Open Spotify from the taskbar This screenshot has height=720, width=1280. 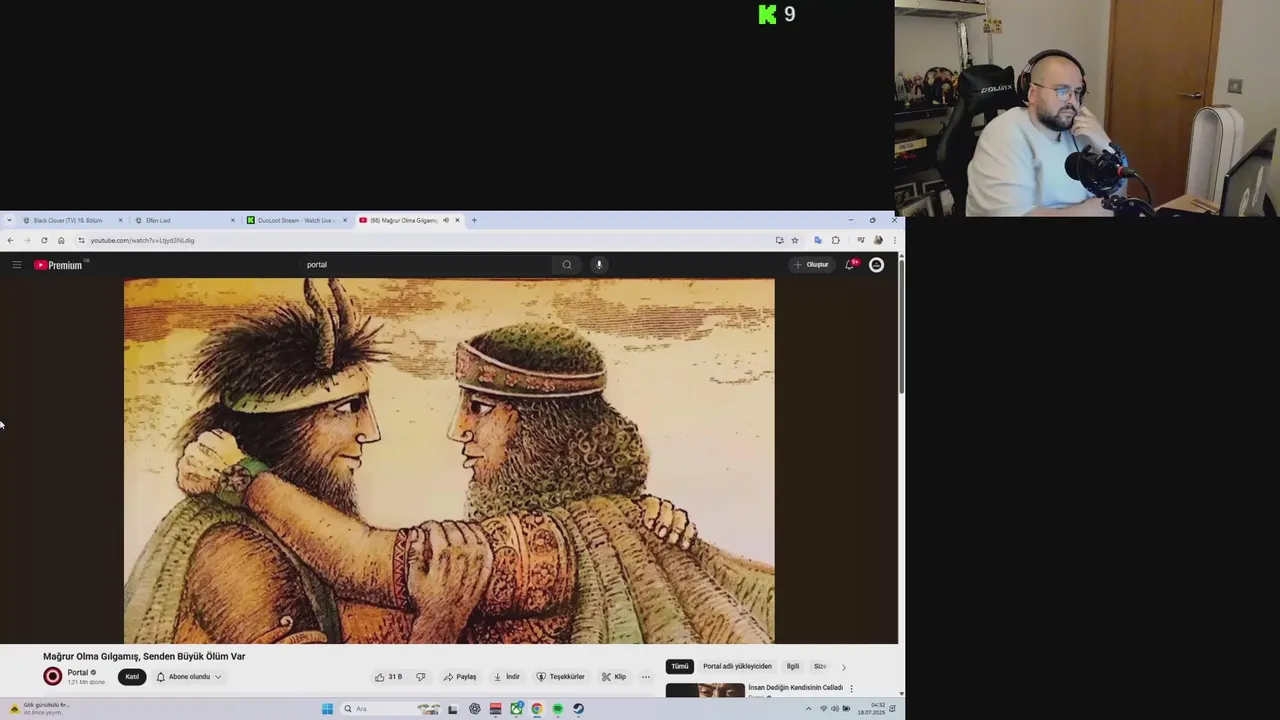coord(558,709)
